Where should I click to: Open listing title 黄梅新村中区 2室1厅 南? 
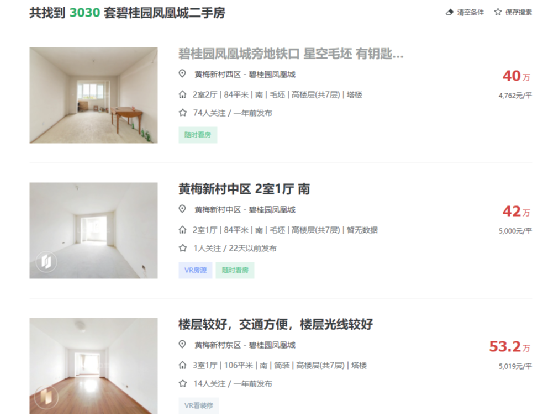click(244, 189)
